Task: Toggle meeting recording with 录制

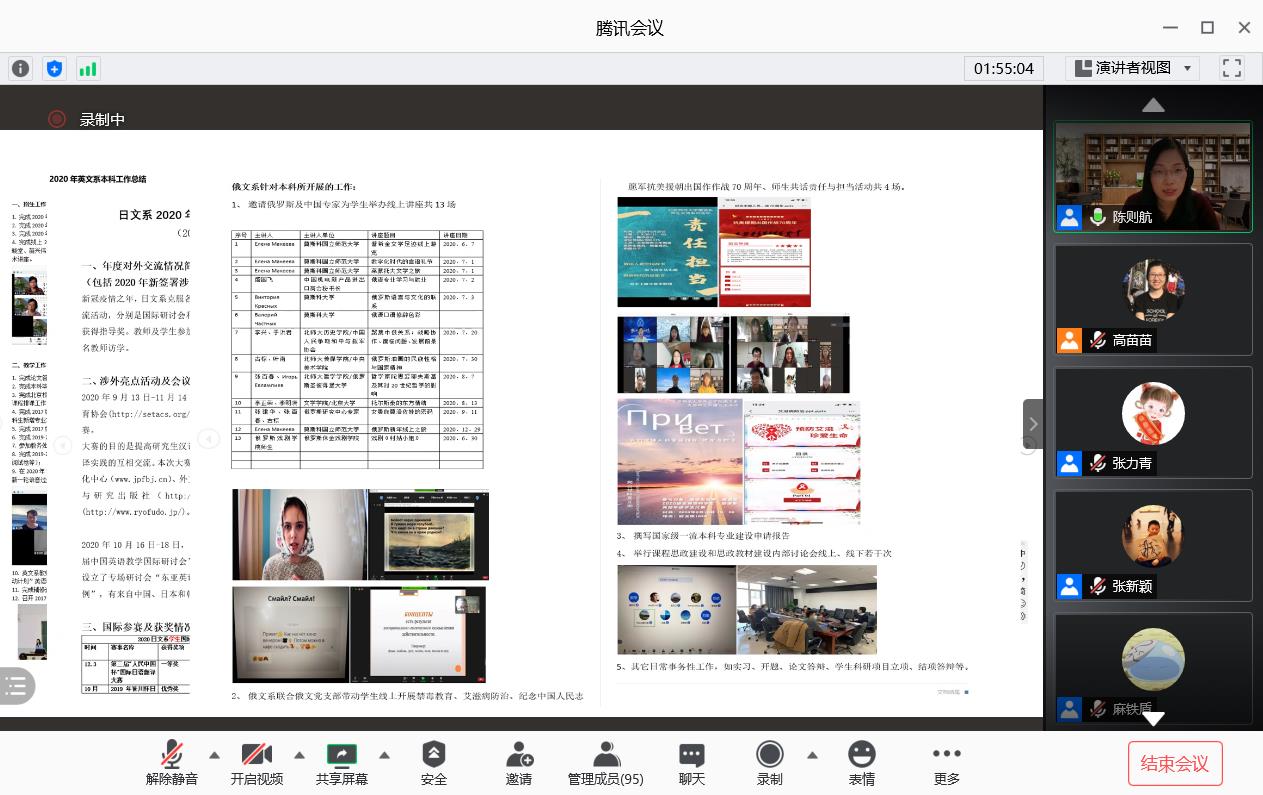Action: (769, 763)
